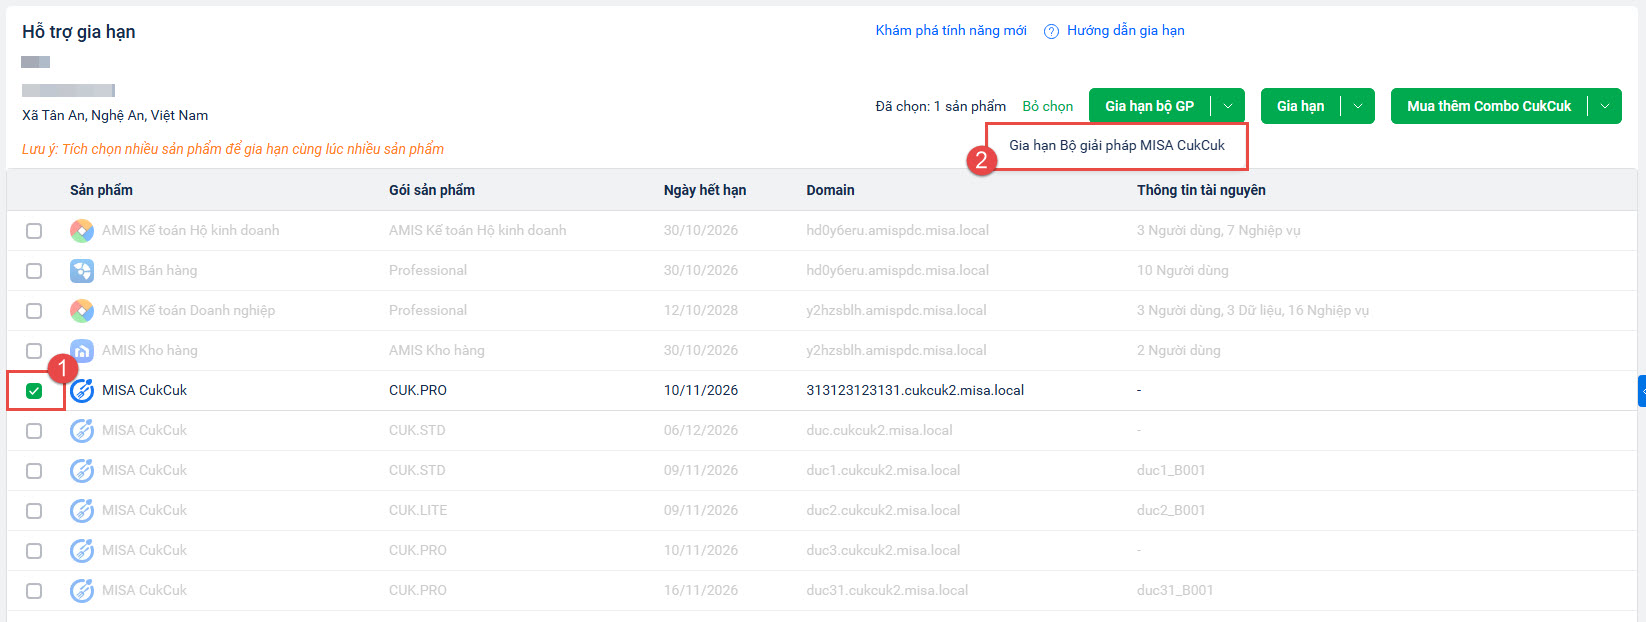Click the text 10 Người dùng
The height and width of the screenshot is (622, 1646).
pyautogui.click(x=1182, y=271)
